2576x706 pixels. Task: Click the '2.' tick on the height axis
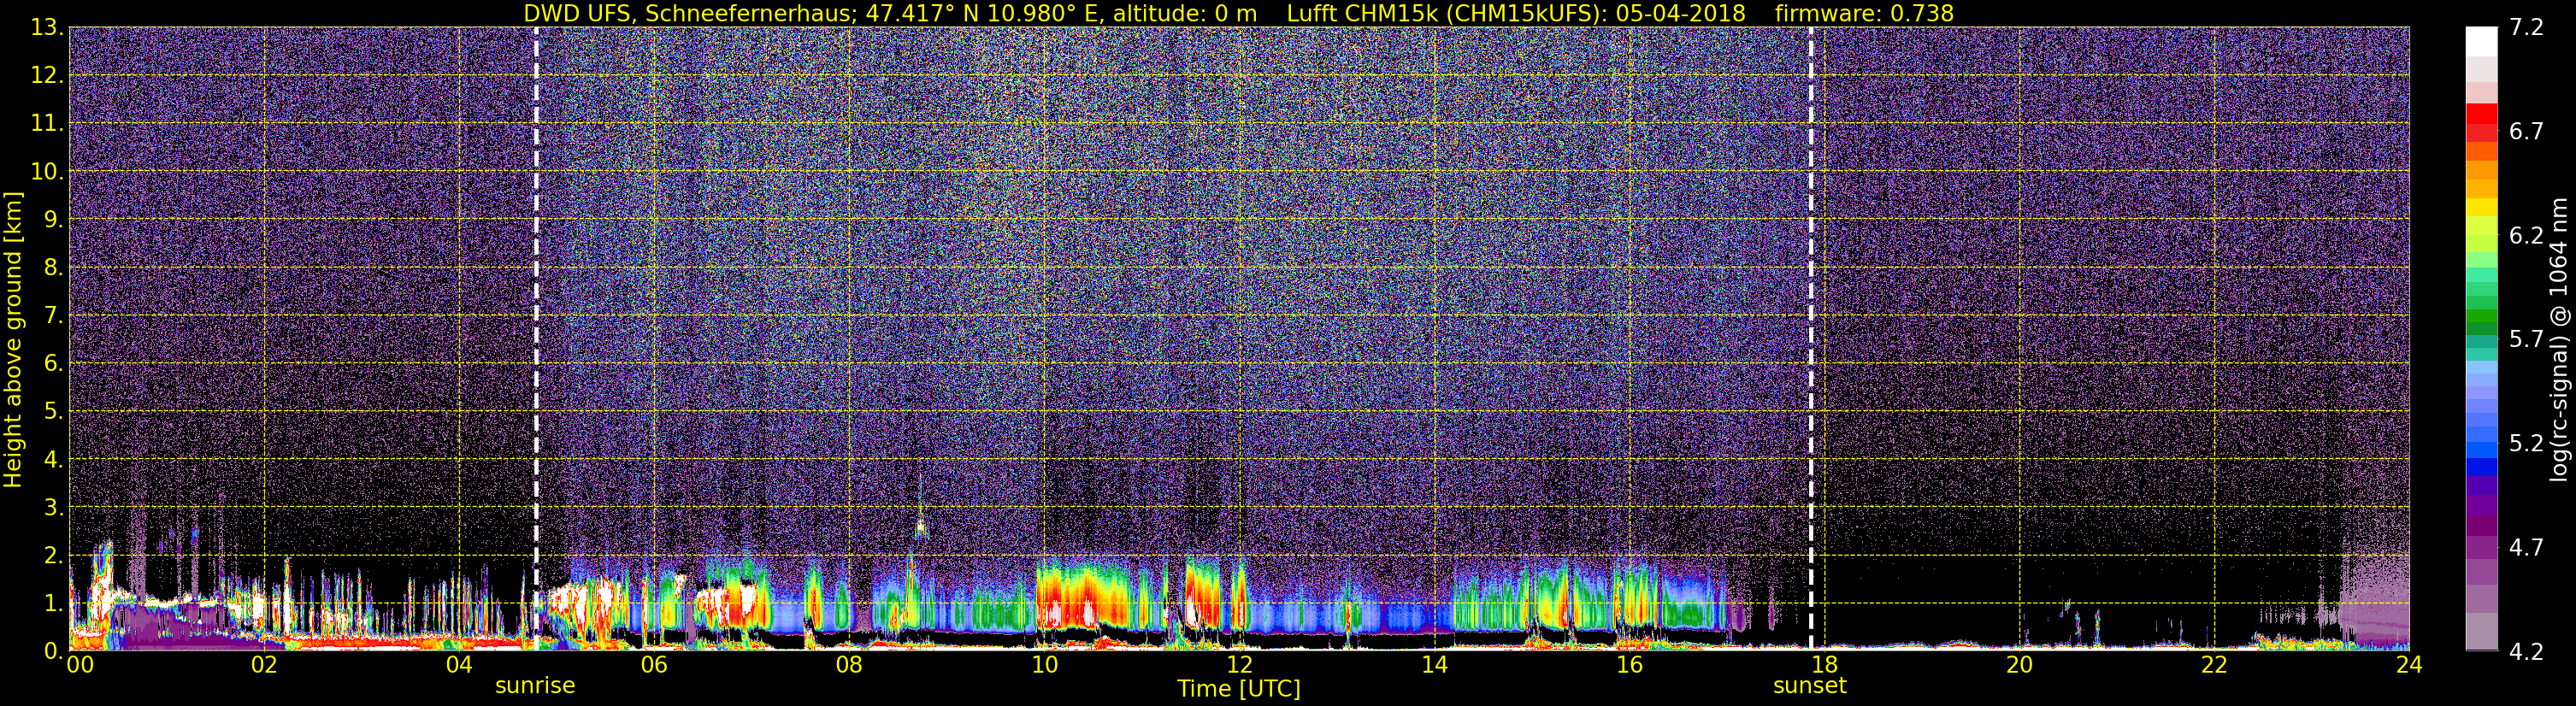click(x=53, y=555)
